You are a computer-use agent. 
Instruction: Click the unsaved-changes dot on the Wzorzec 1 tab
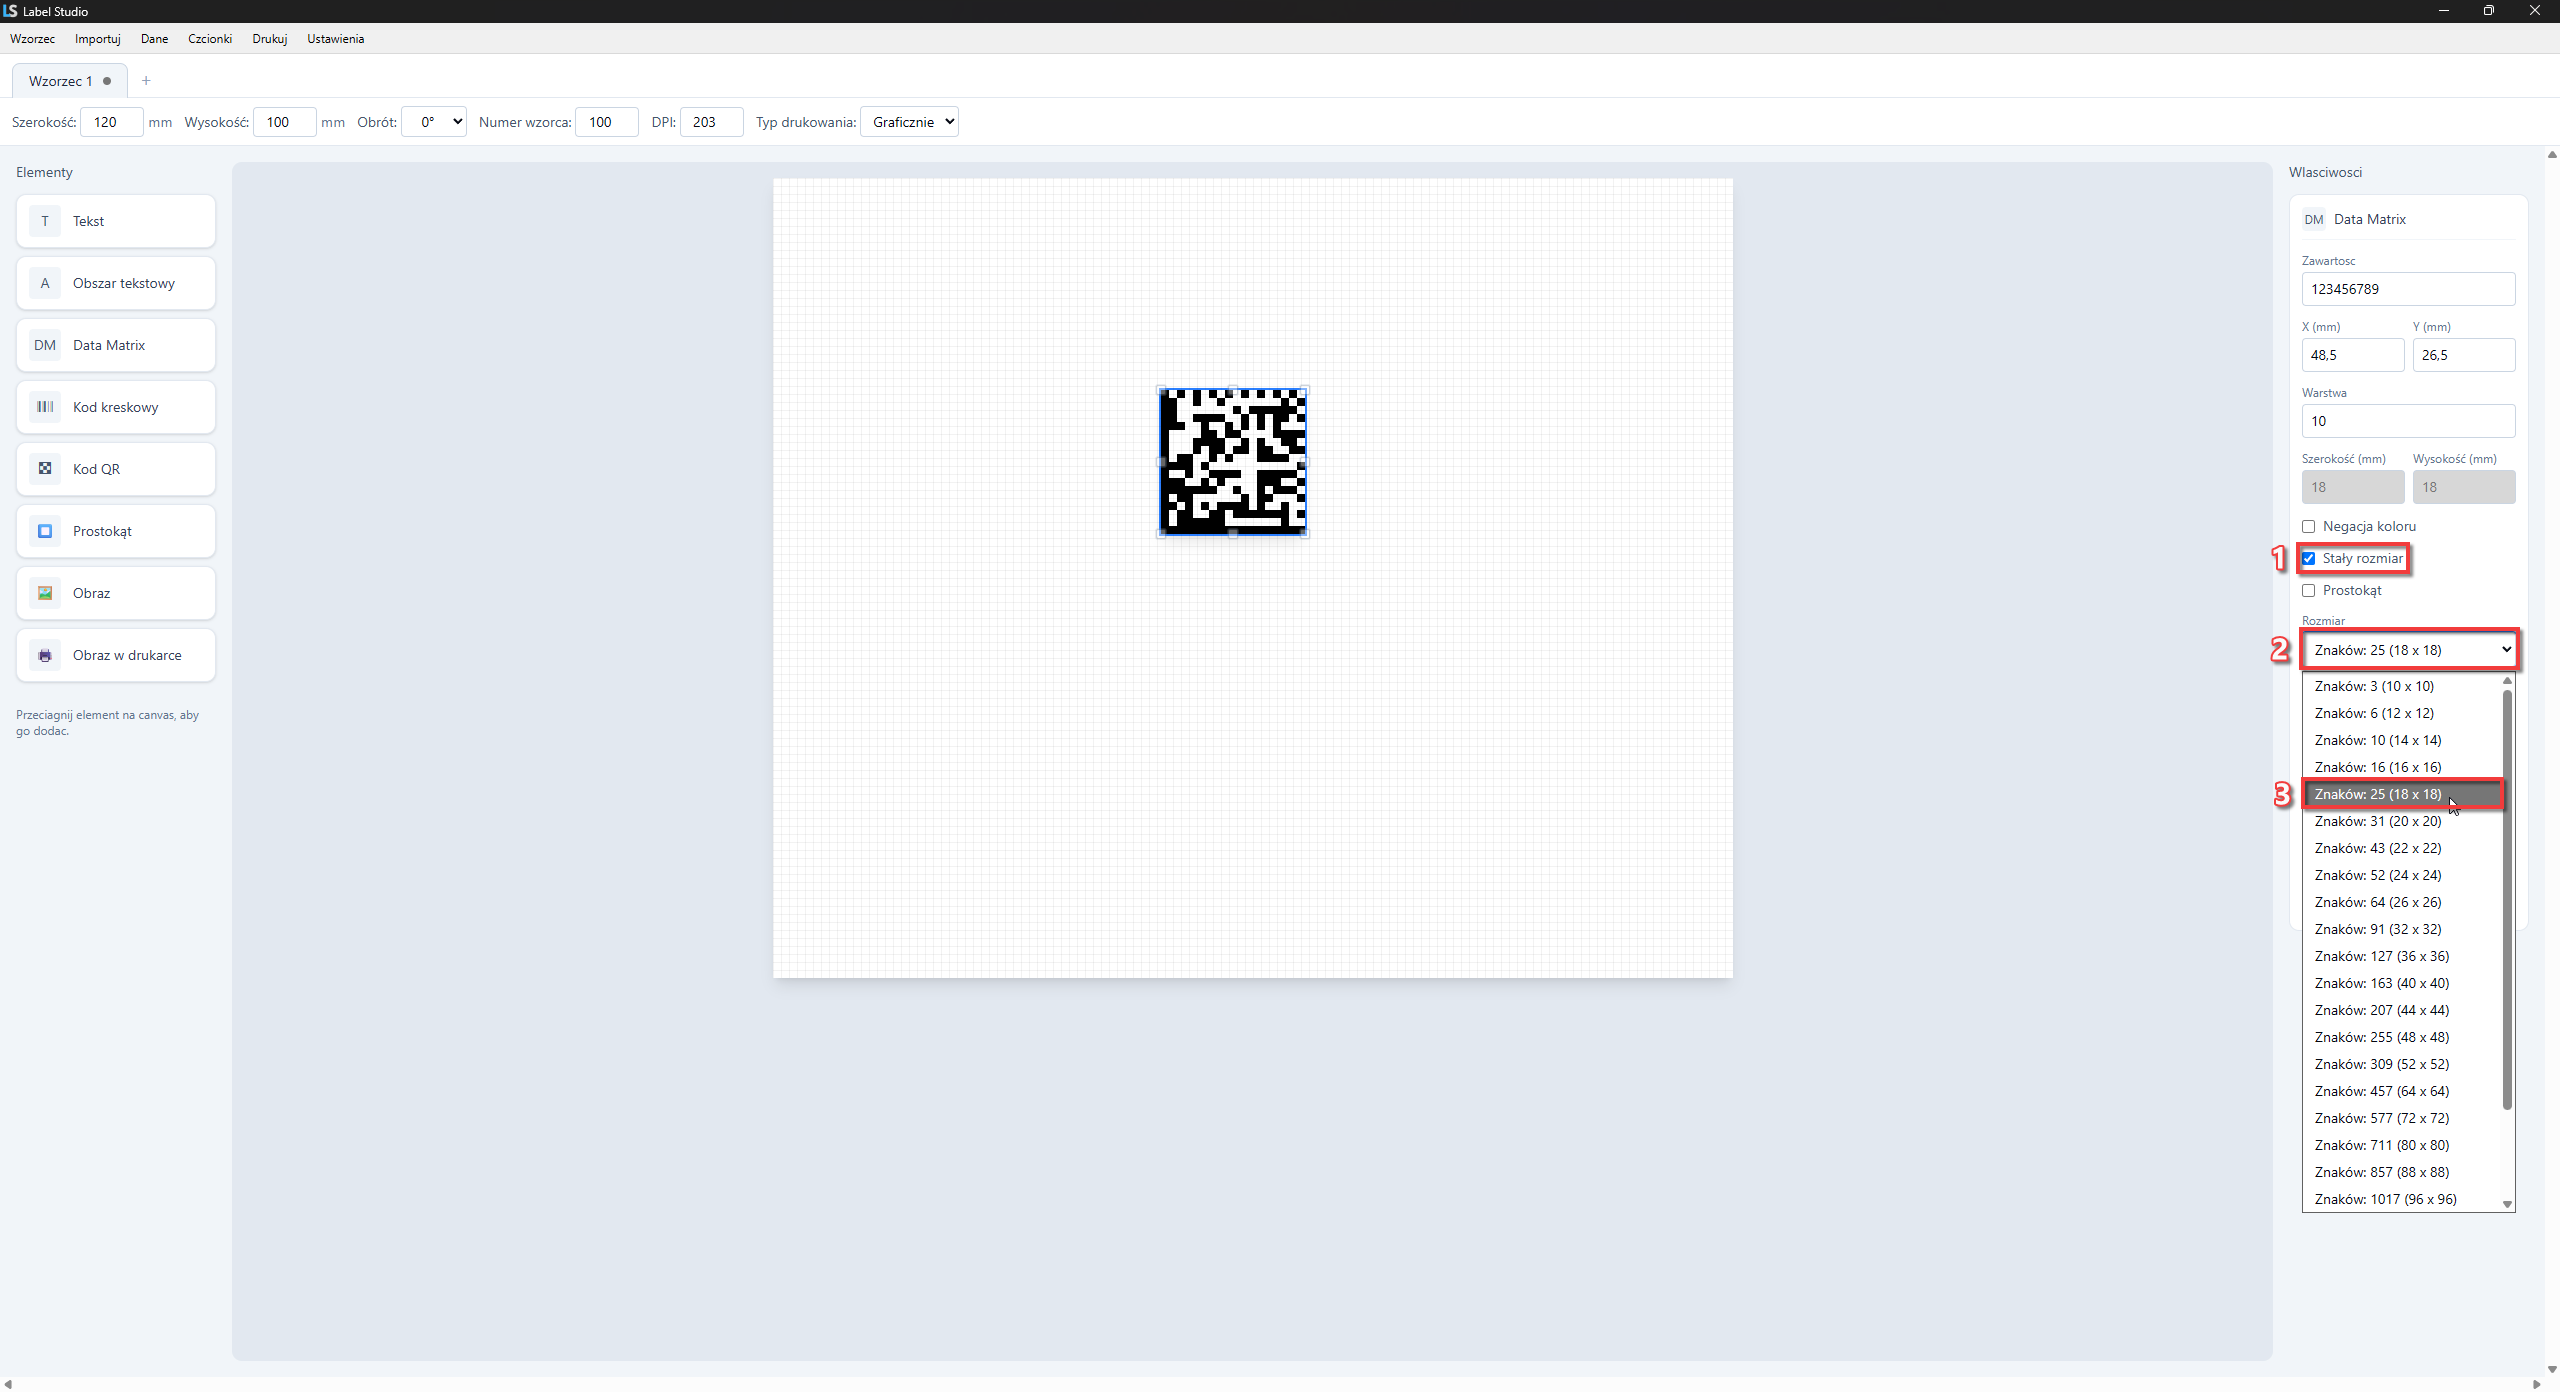click(107, 81)
